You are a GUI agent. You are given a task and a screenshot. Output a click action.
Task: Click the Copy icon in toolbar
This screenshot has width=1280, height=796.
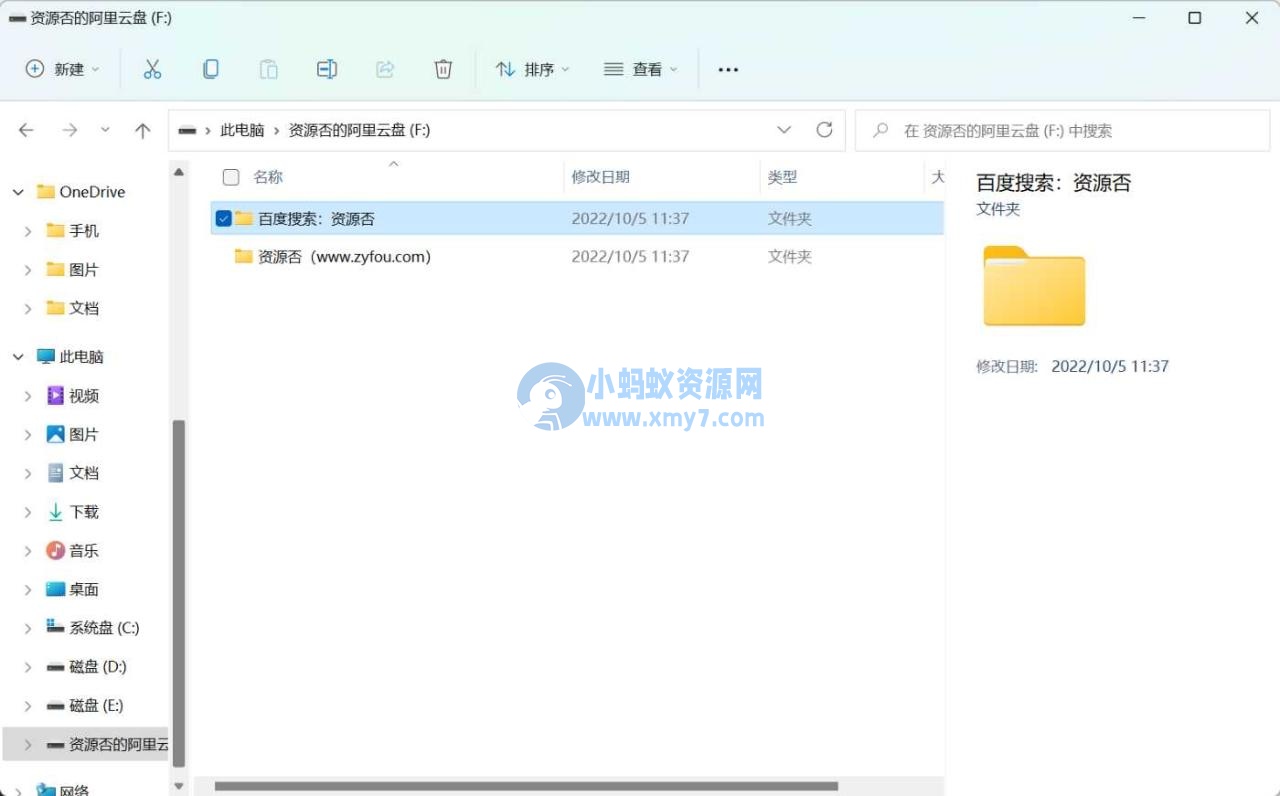(210, 69)
